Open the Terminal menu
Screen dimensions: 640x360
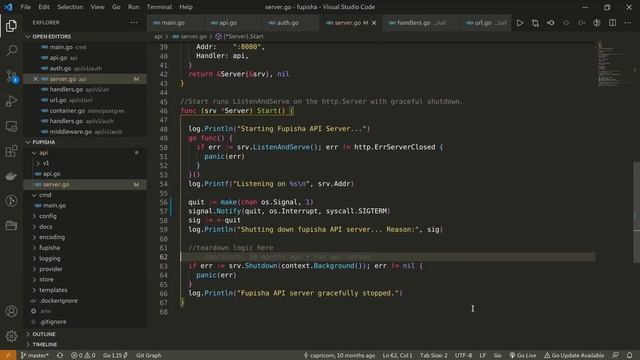pos(159,7)
